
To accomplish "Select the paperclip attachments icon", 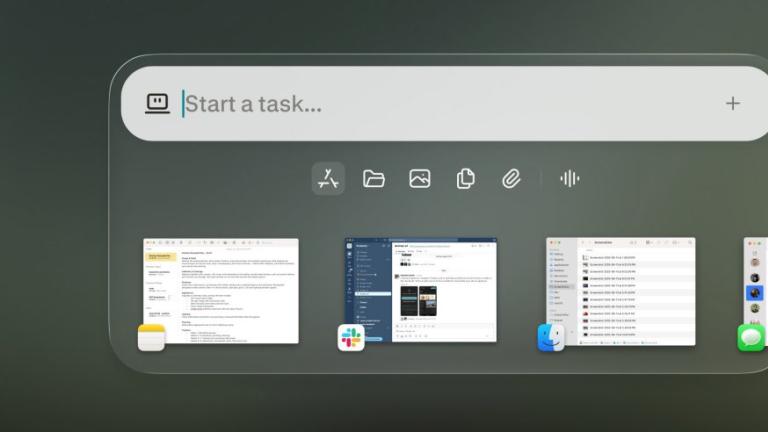I will [x=511, y=179].
